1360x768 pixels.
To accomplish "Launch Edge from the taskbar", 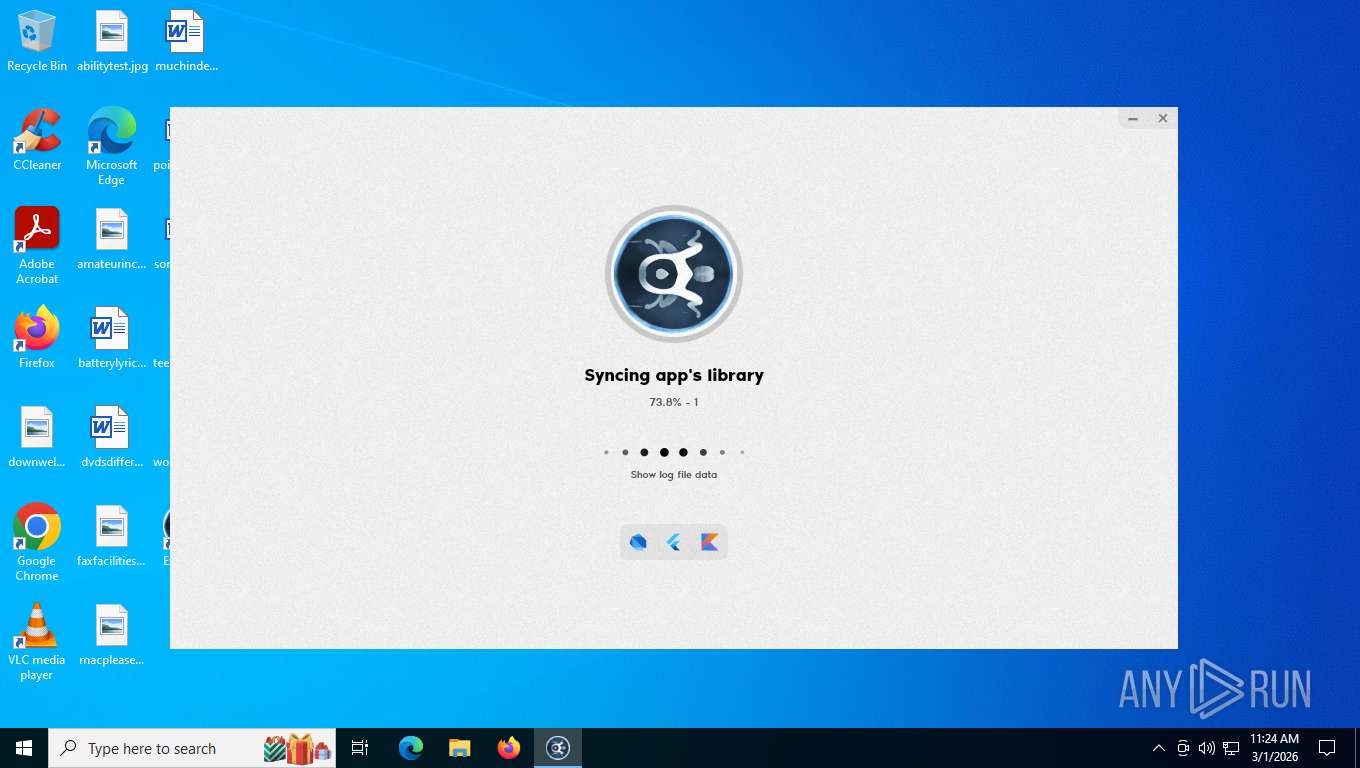I will (411, 748).
